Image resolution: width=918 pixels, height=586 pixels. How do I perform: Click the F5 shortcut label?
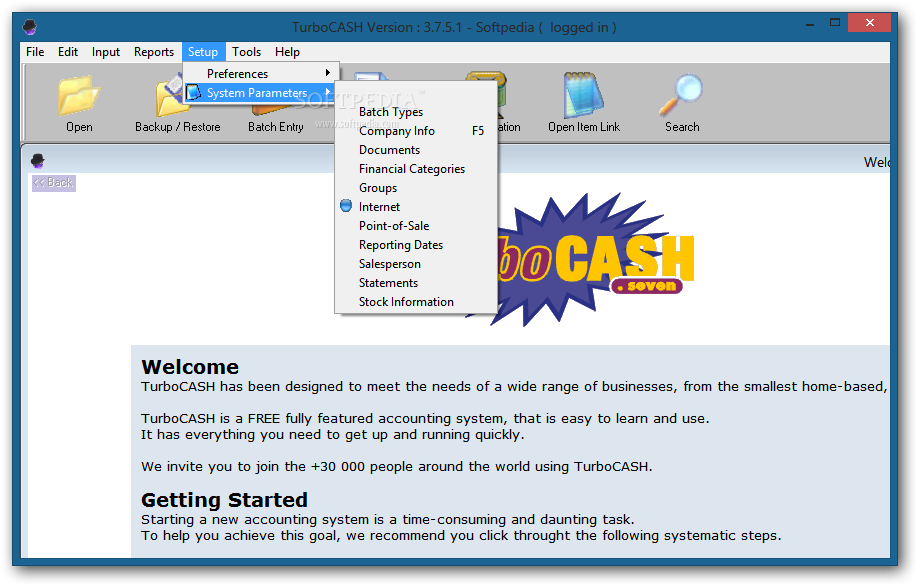pyautogui.click(x=478, y=131)
